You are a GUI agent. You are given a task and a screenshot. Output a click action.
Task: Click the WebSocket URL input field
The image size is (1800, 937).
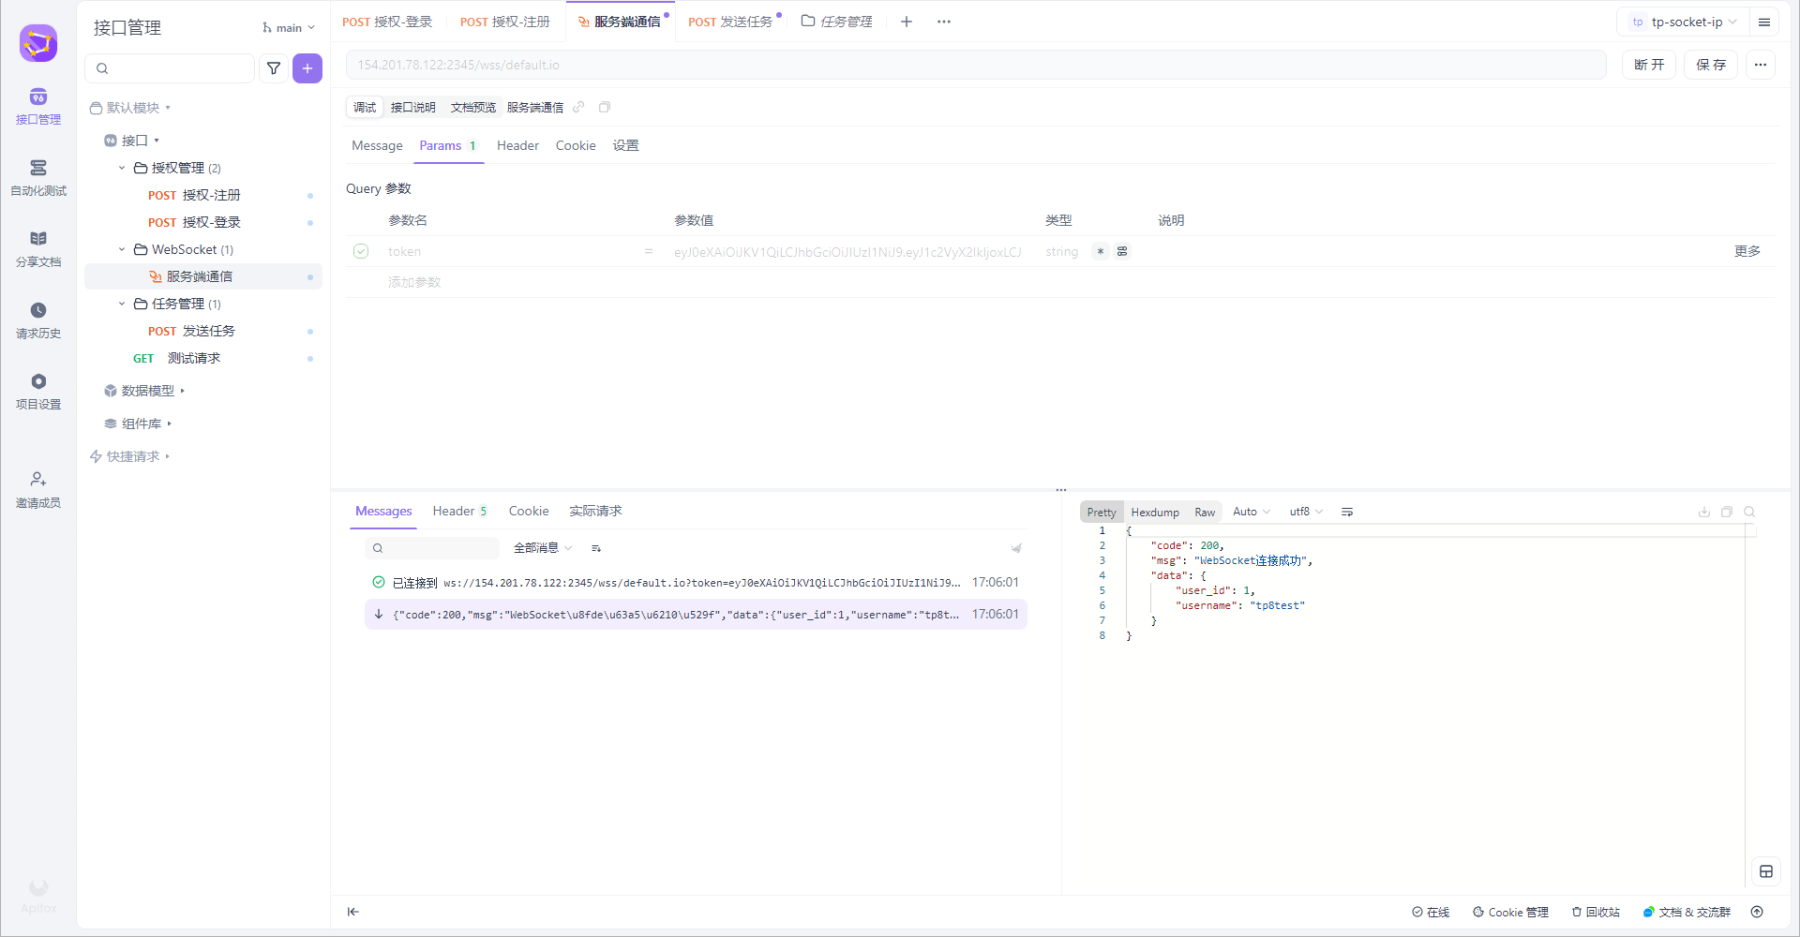[975, 65]
